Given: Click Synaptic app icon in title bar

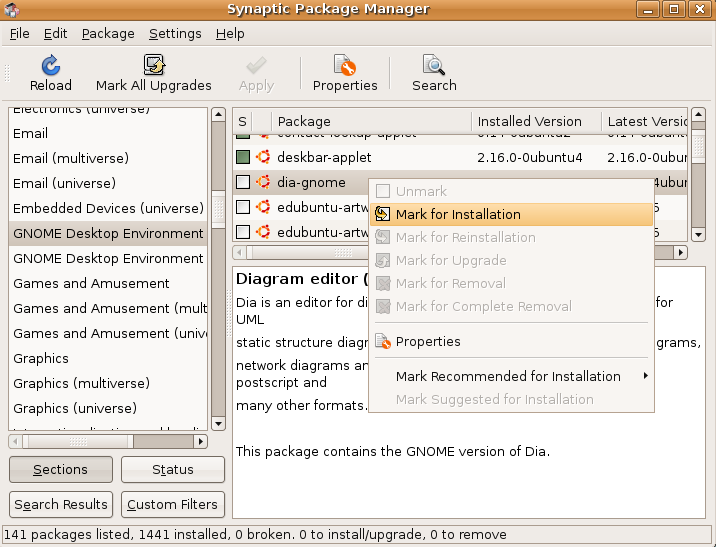Looking at the screenshot, I should tap(12, 9).
